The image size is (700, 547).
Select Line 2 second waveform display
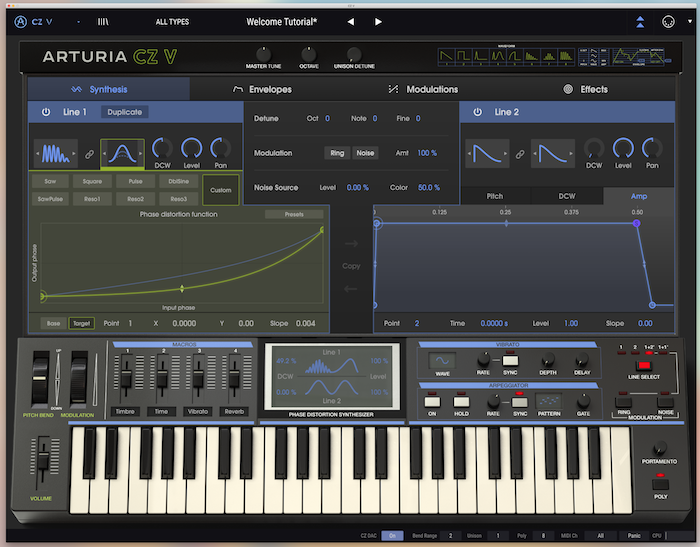click(553, 154)
